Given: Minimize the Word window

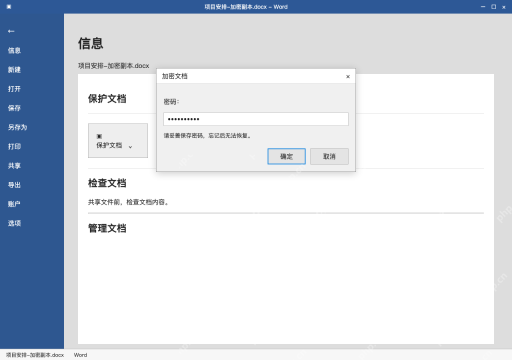Looking at the screenshot, I should (x=483, y=7).
